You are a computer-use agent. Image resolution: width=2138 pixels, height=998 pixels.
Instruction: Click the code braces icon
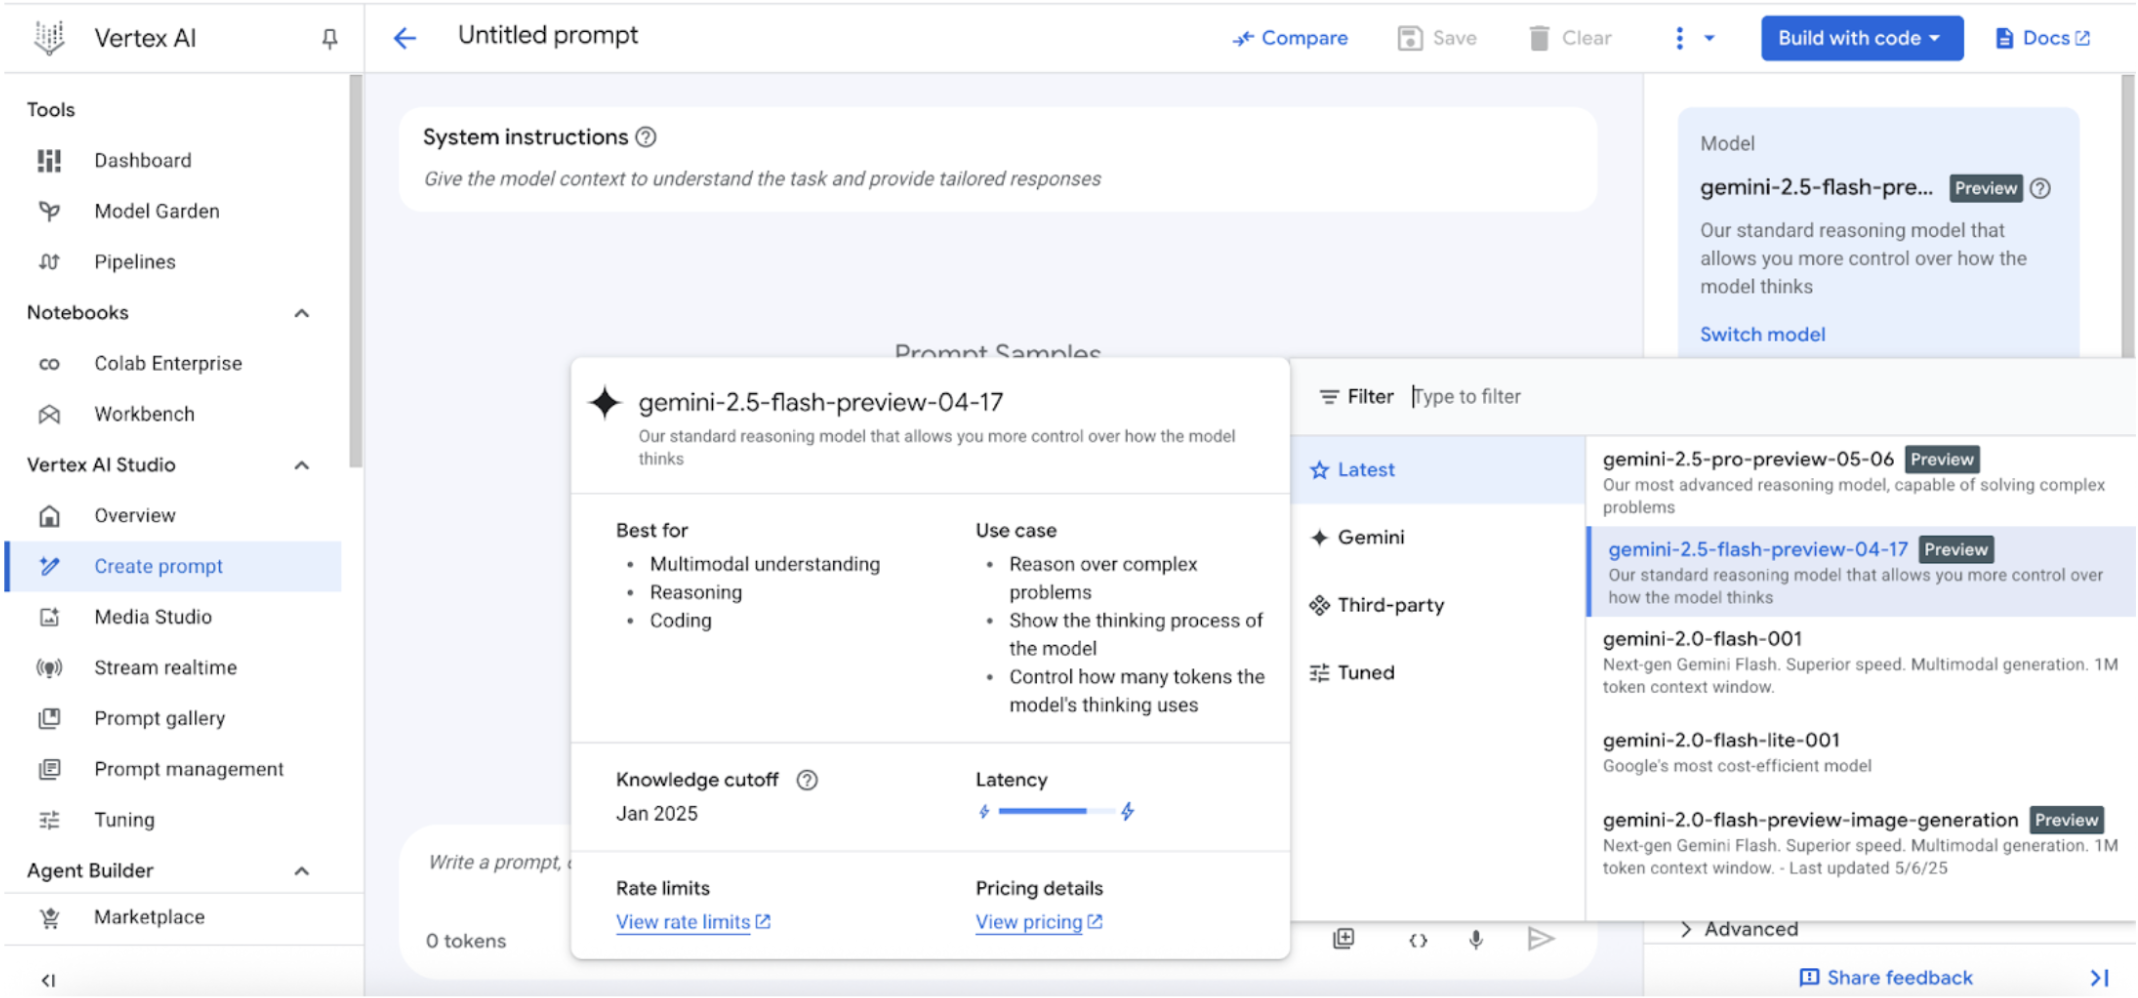tap(1418, 940)
